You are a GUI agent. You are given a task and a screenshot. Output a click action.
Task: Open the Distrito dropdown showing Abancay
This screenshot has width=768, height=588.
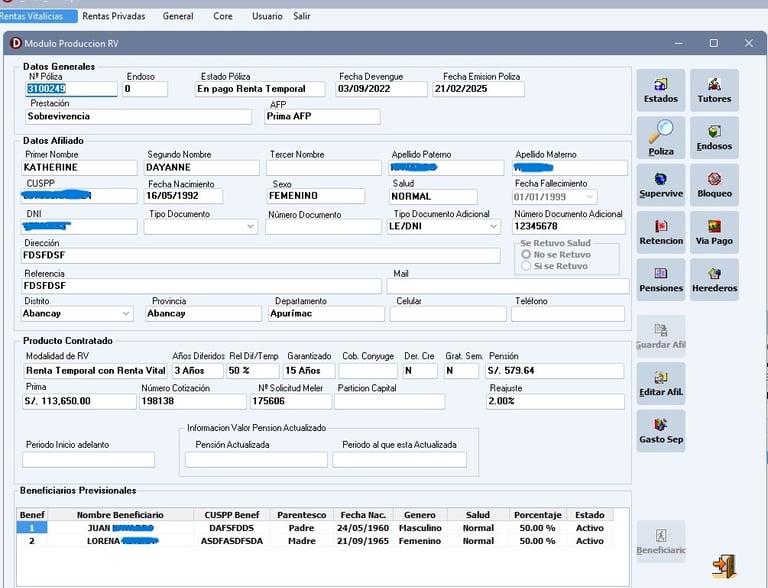[126, 314]
